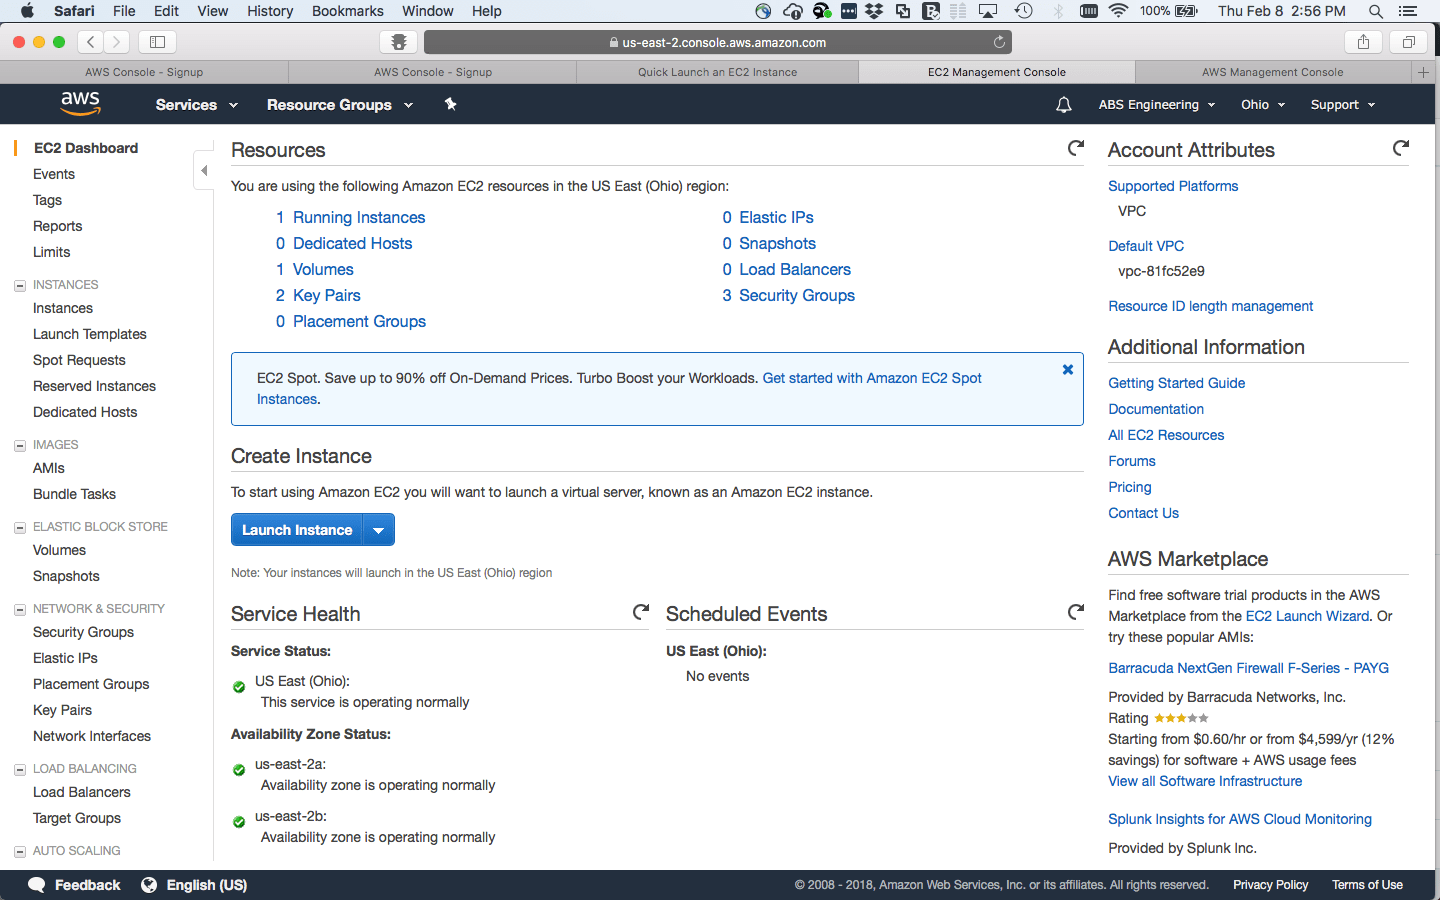This screenshot has width=1440, height=900.
Task: Refresh the Resources section
Action: (x=1076, y=148)
